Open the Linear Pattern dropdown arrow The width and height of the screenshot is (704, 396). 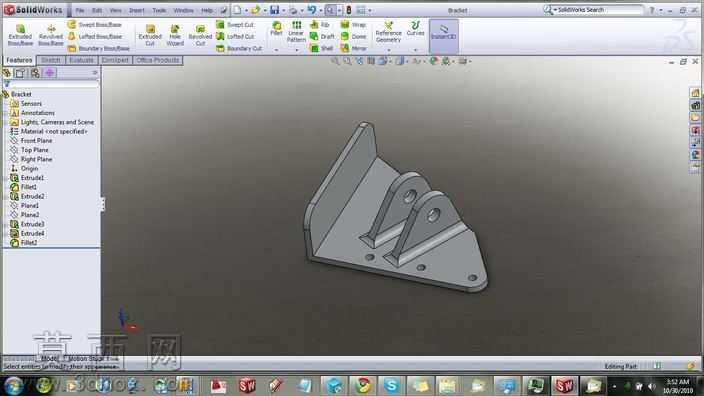pyautogui.click(x=296, y=50)
